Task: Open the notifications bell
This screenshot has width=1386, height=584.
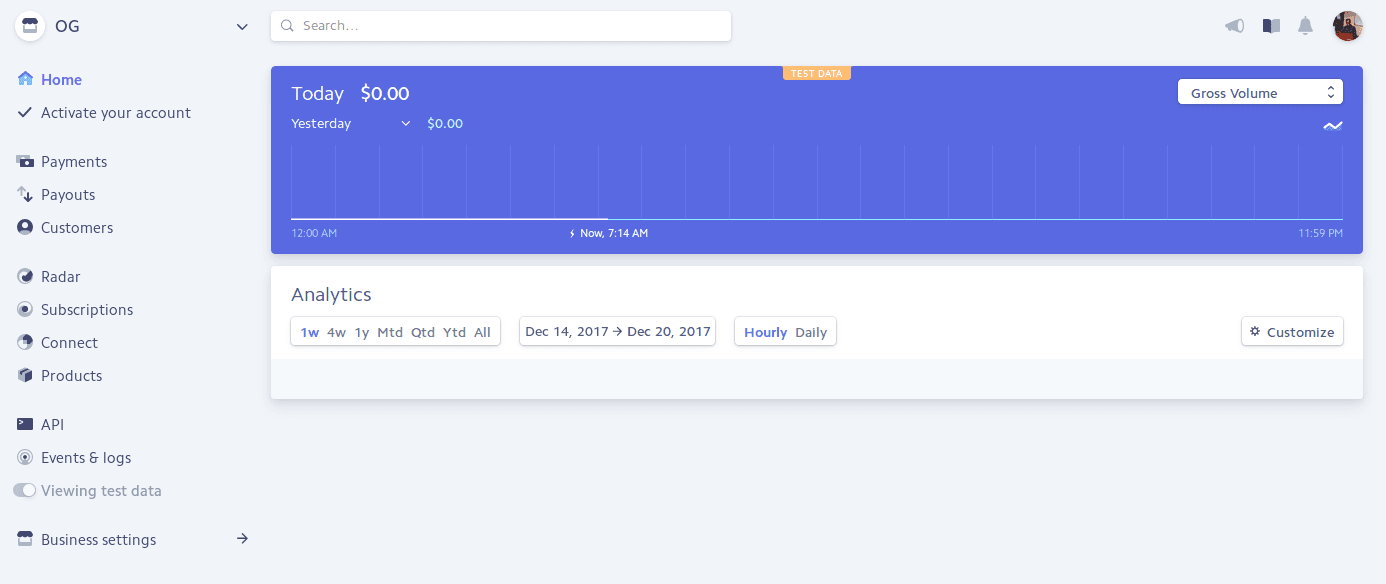Action: 1306,26
